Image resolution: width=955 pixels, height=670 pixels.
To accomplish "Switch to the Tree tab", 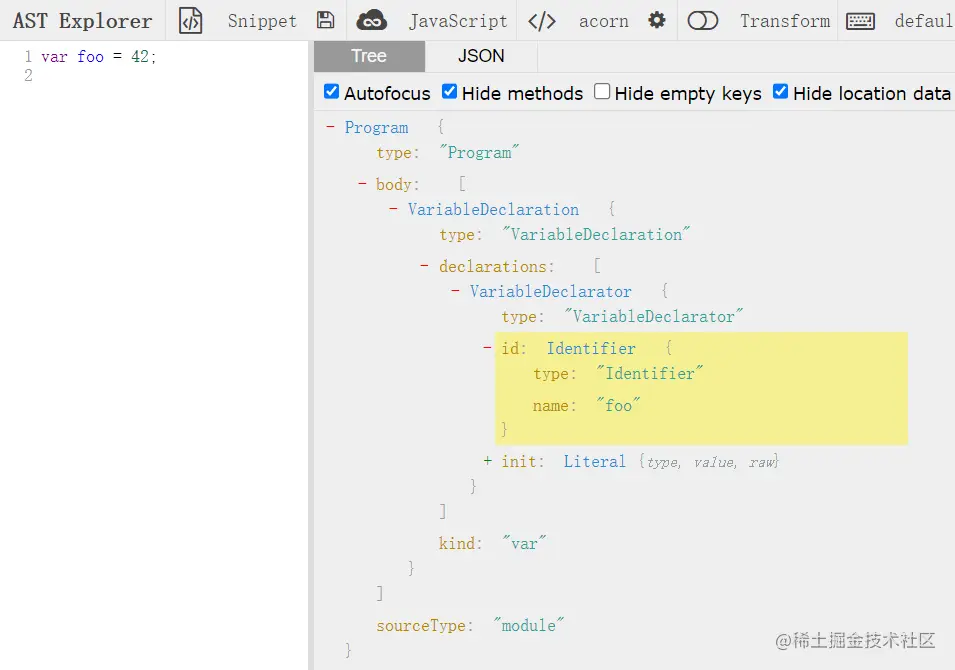I will pos(369,56).
